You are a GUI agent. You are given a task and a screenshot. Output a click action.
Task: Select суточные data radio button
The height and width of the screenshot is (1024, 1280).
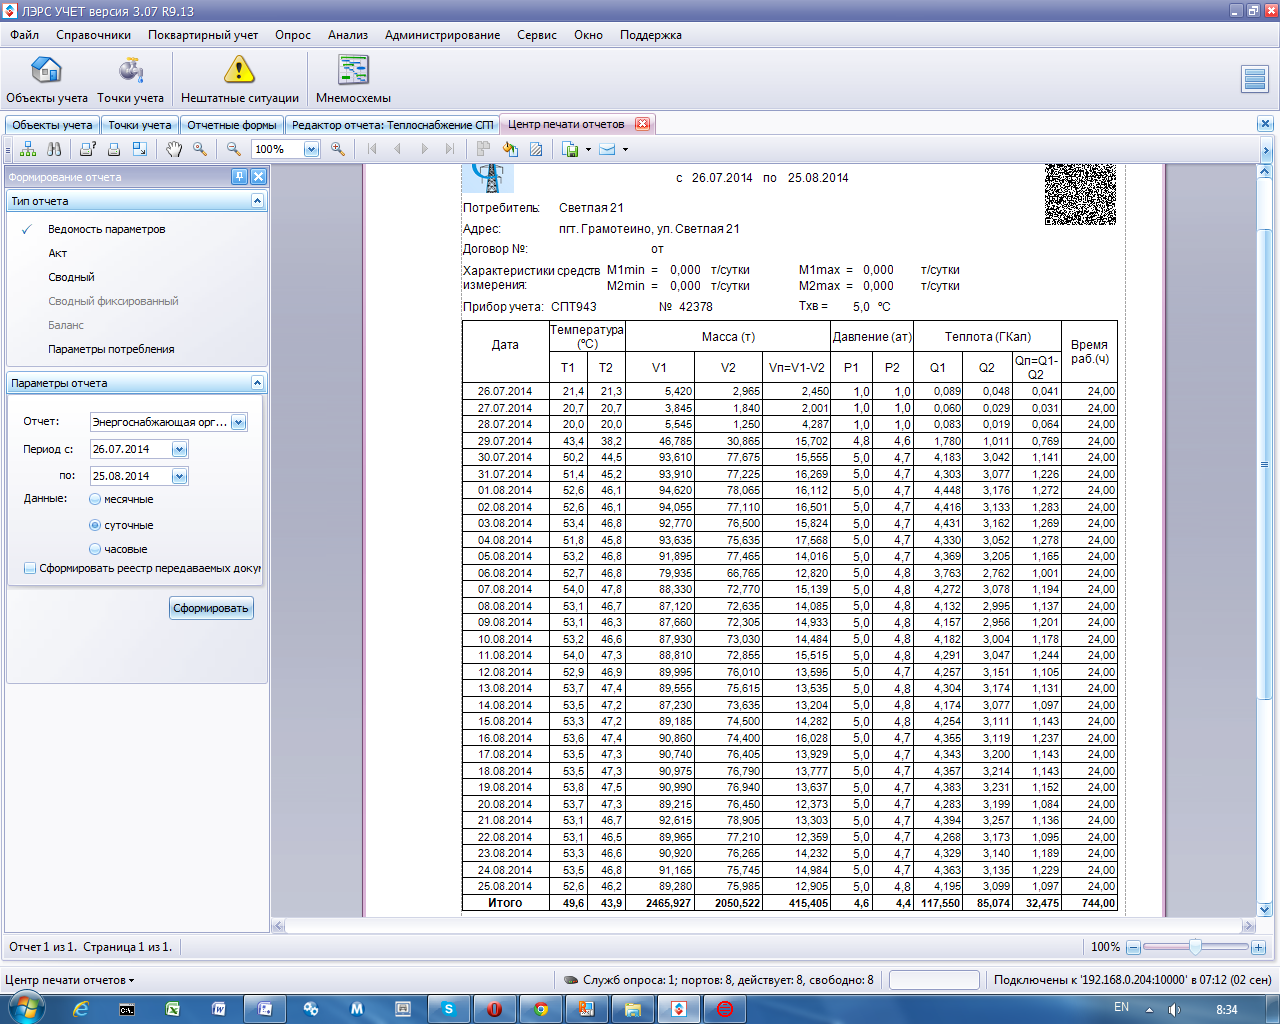click(95, 525)
